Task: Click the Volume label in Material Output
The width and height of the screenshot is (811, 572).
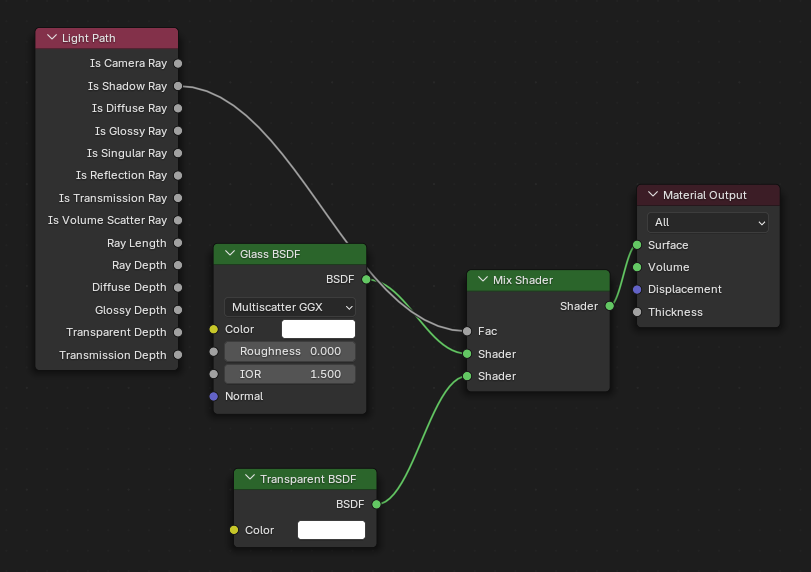Action: coord(668,267)
